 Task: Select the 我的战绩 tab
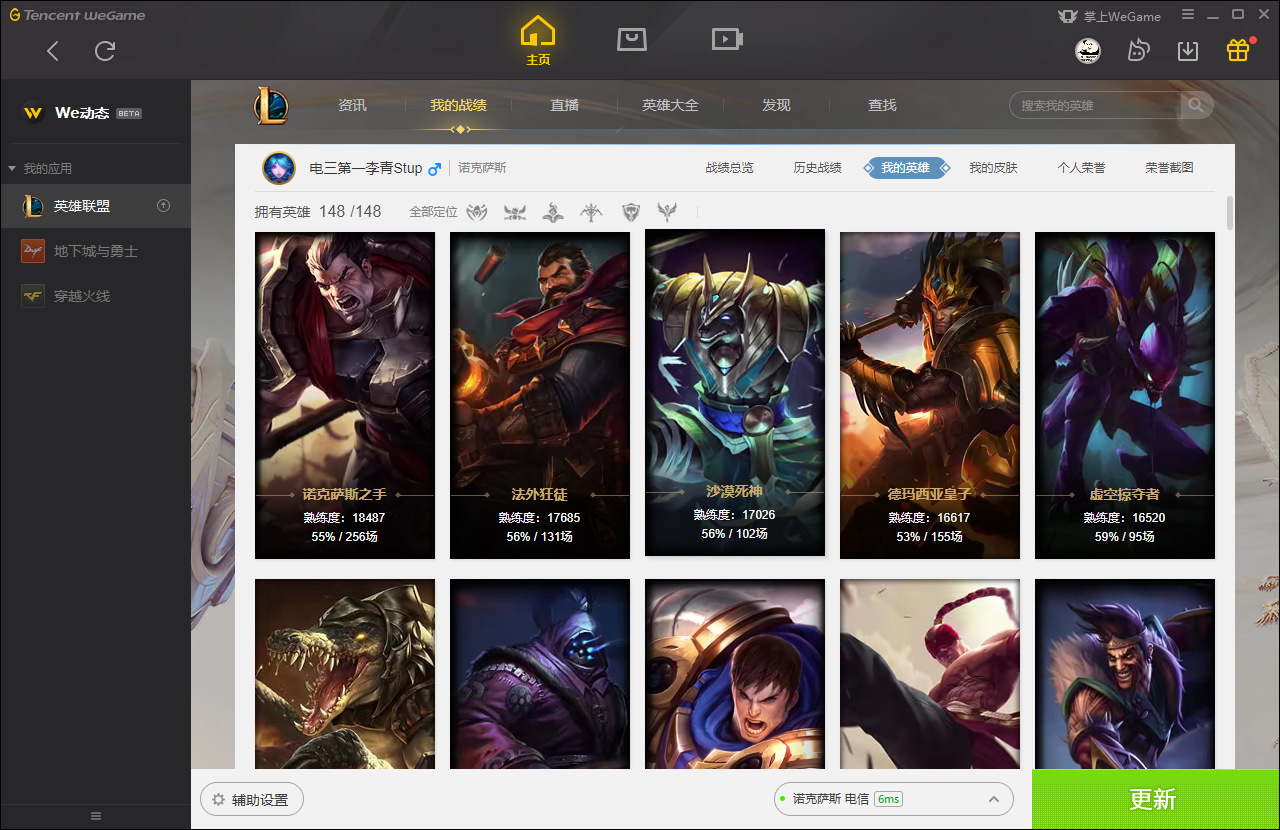[459, 105]
